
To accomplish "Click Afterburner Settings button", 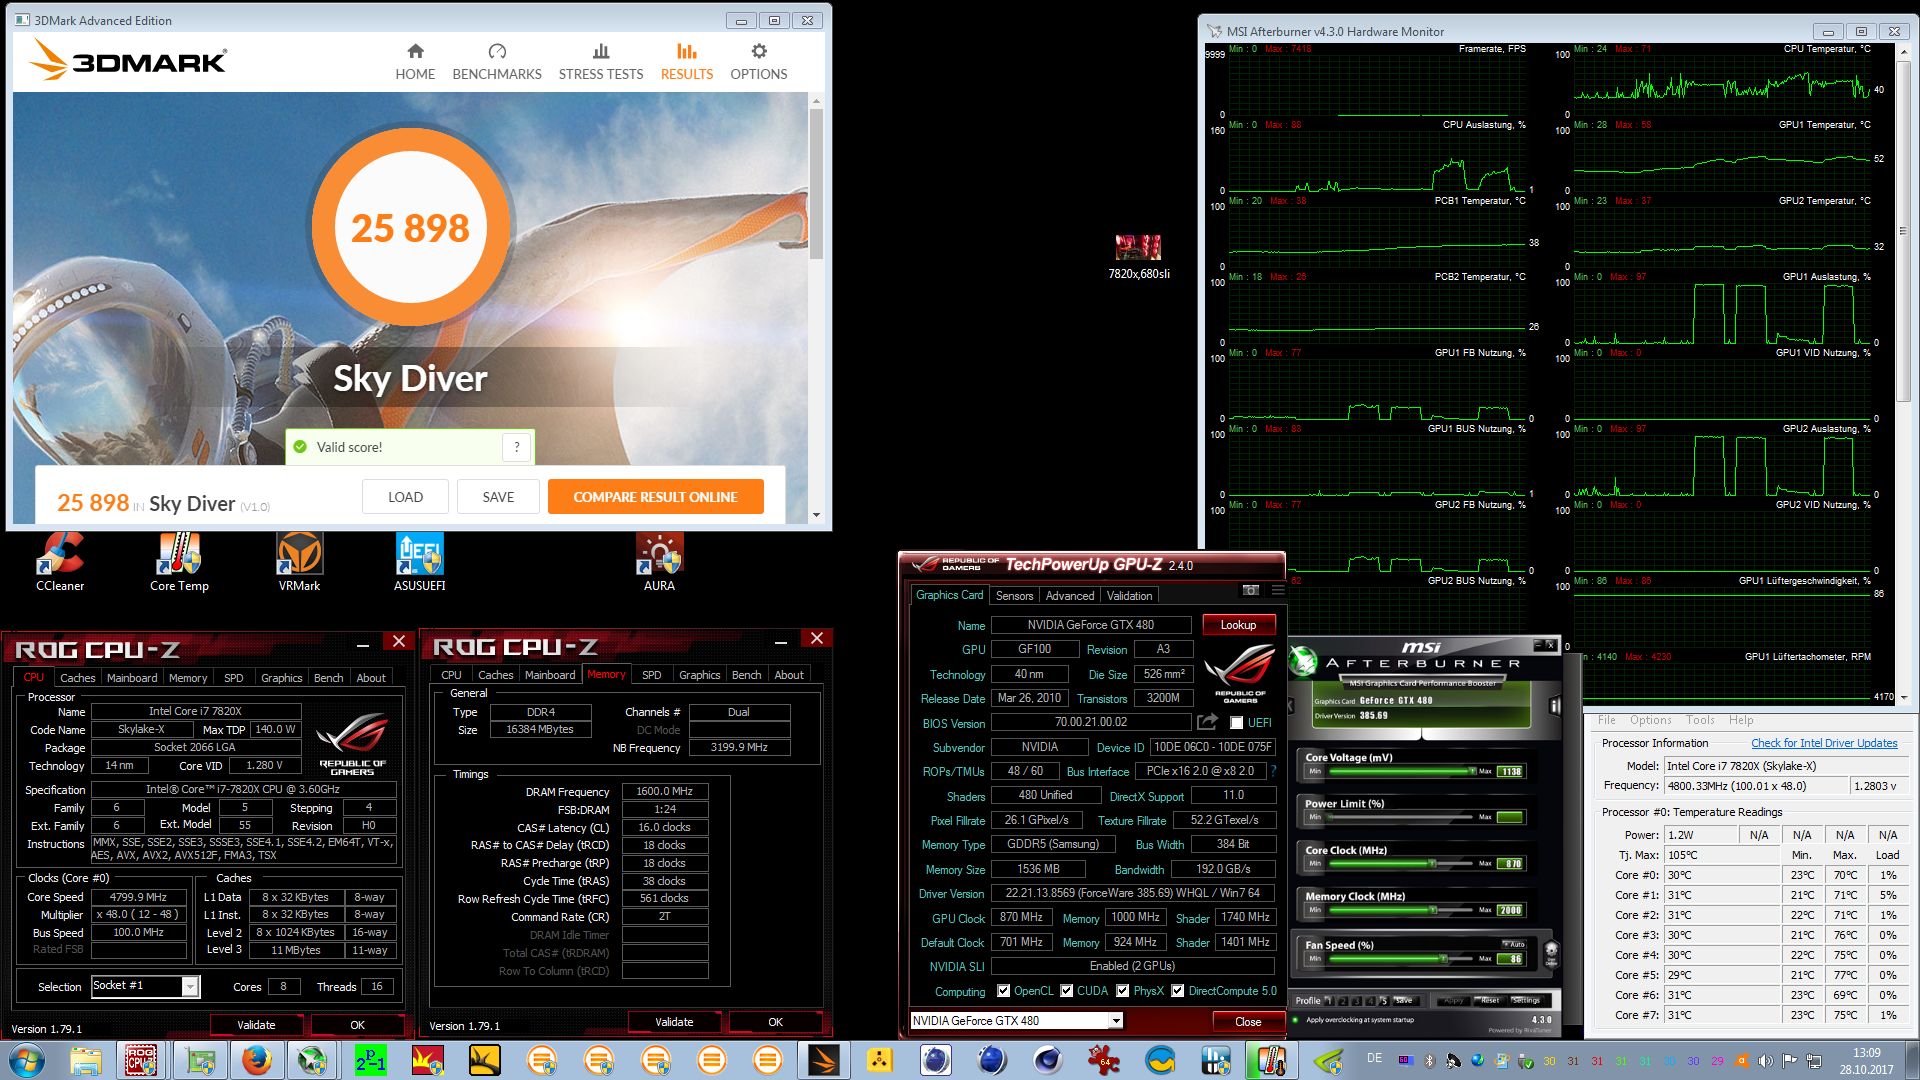I will point(1526,1000).
